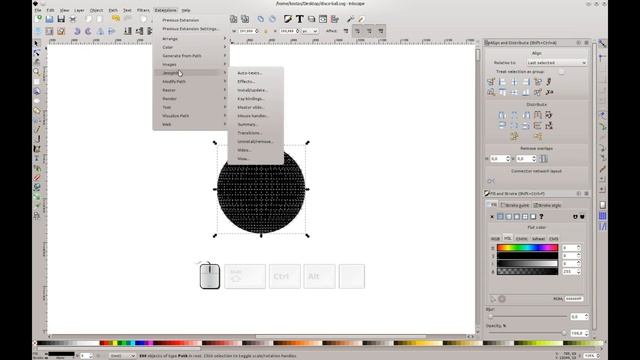This screenshot has height=360, width=640.
Task: Click the Opacity slider
Action: tap(527, 333)
